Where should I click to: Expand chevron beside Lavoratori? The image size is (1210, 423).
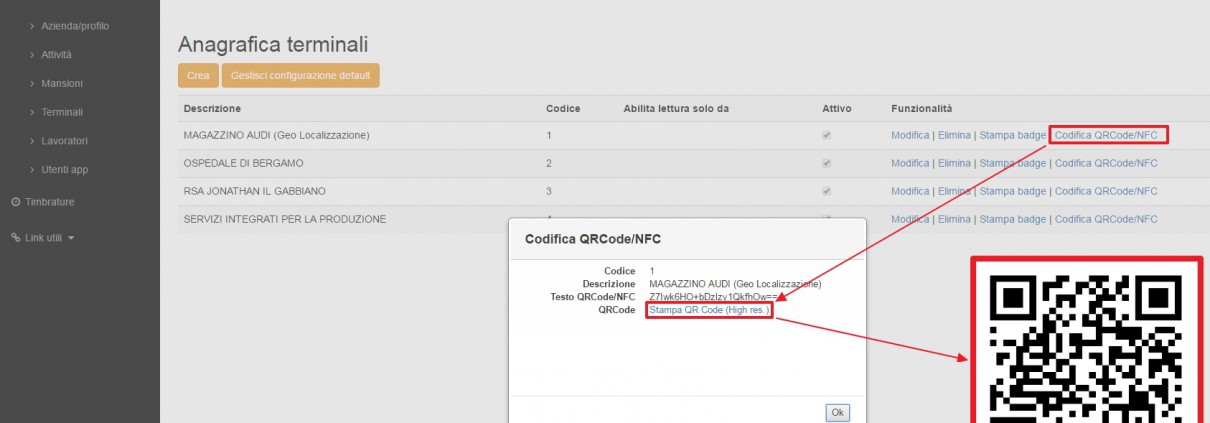tap(32, 141)
